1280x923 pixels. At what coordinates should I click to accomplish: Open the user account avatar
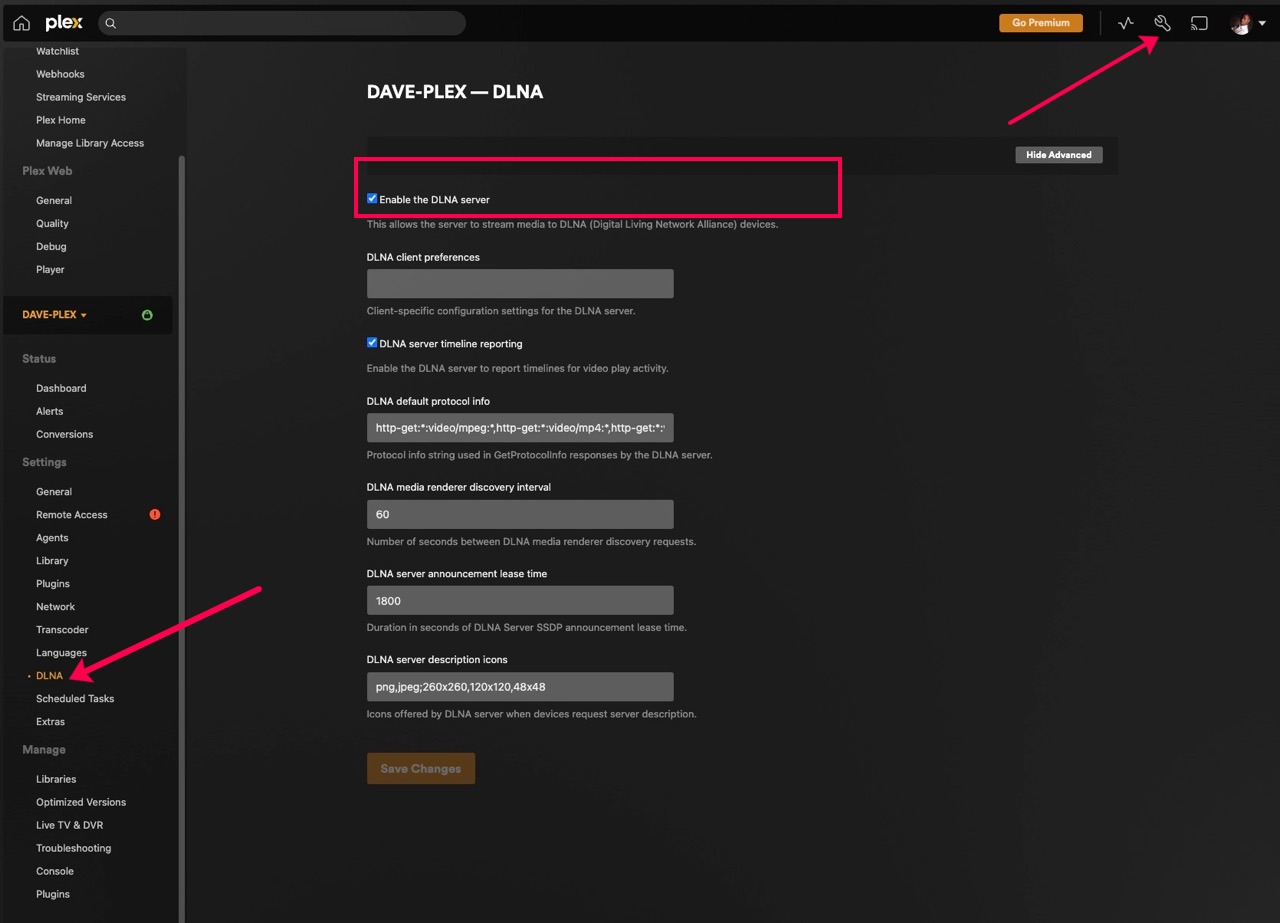[x=1240, y=22]
